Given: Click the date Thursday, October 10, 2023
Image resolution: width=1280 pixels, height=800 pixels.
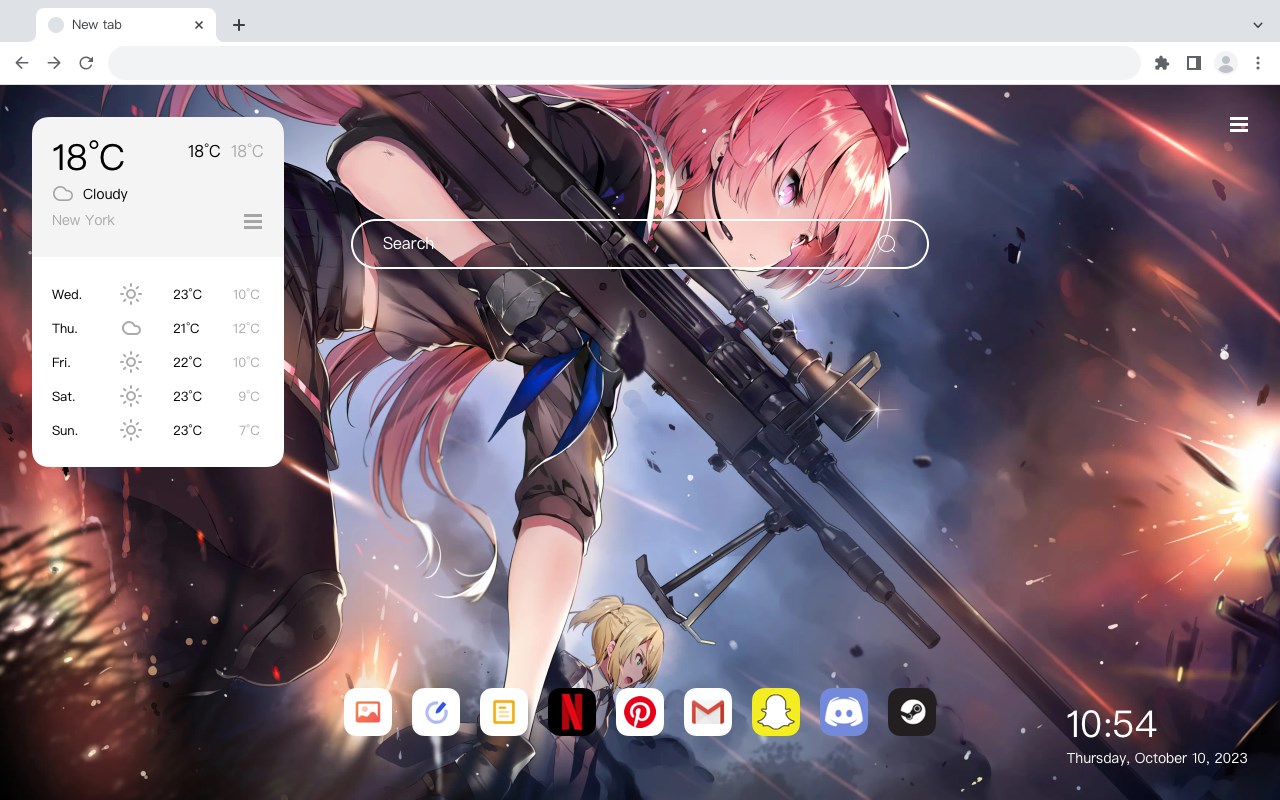Looking at the screenshot, I should click(x=1157, y=758).
